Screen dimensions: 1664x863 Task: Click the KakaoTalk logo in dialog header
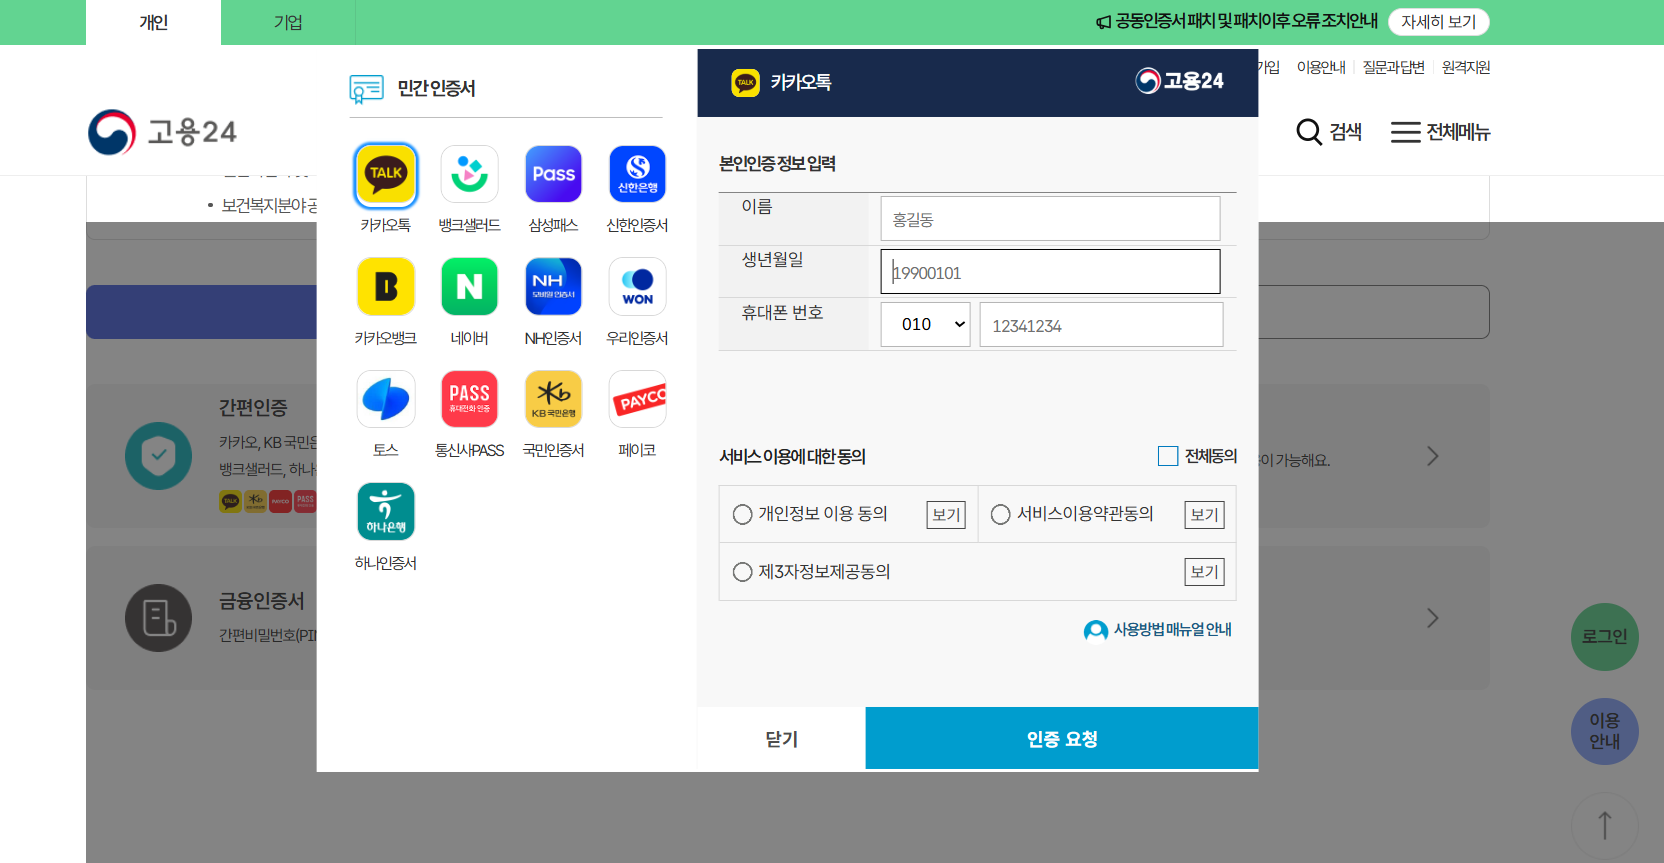pos(745,82)
